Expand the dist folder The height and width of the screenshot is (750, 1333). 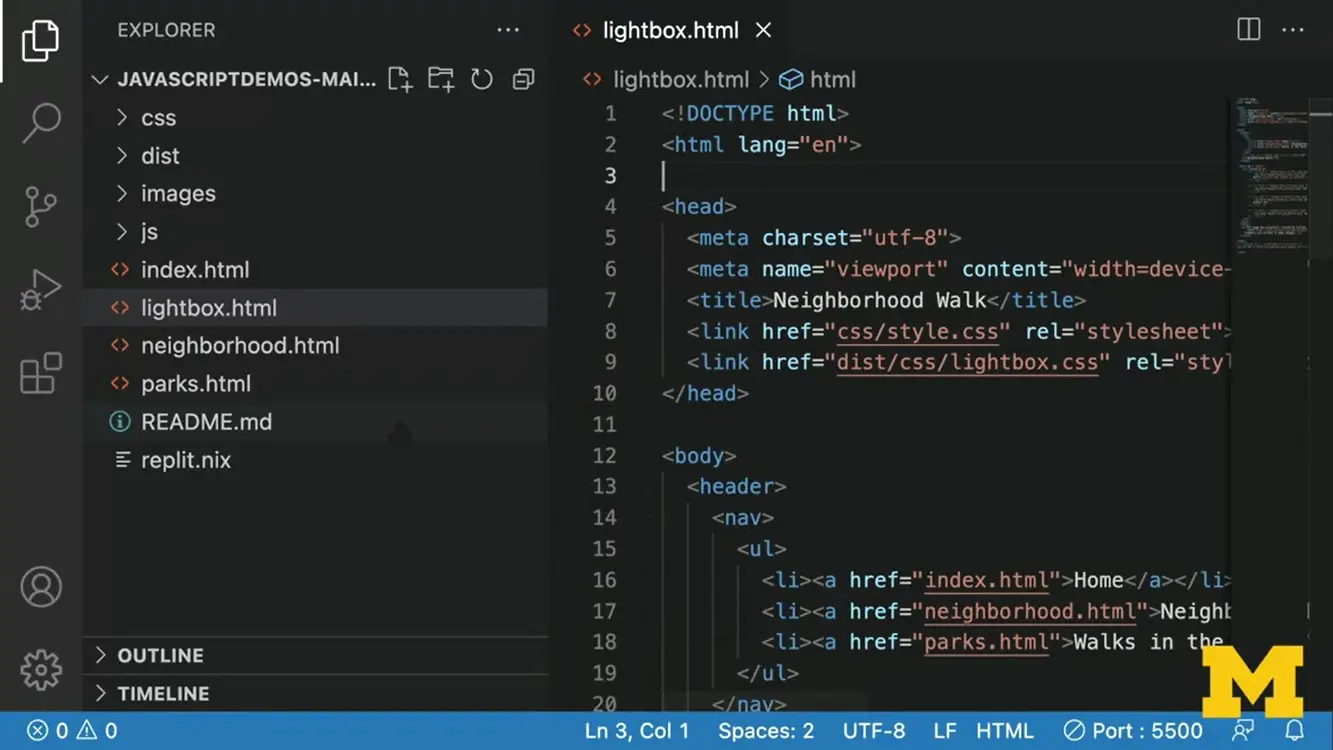(x=315, y=156)
